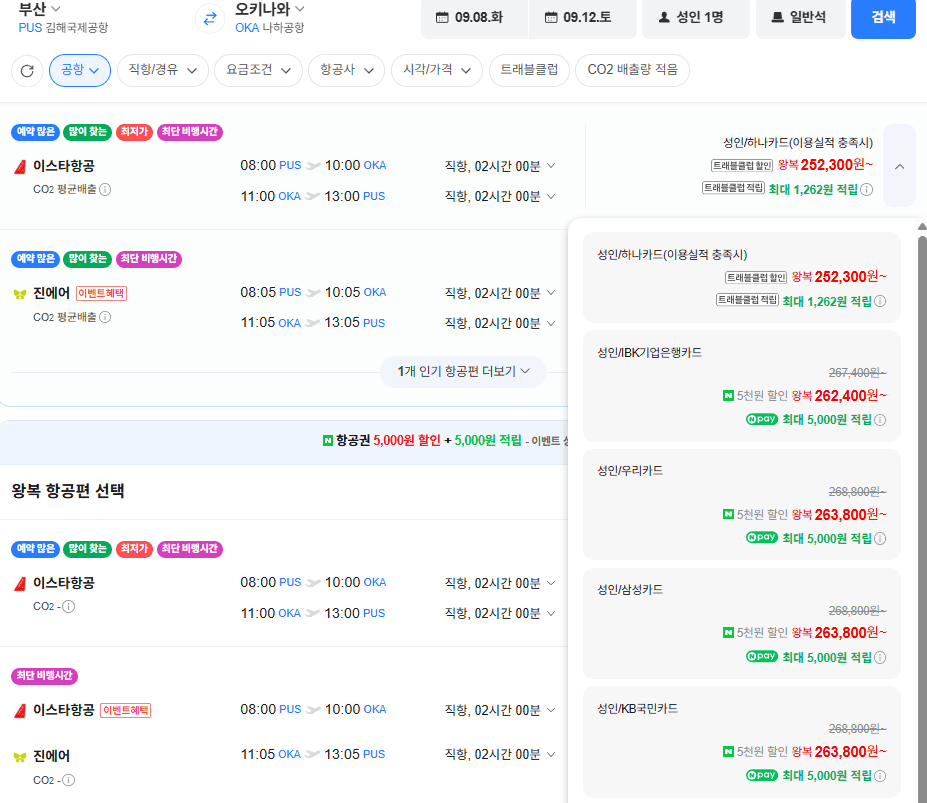The image size is (927, 803).
Task: Expand bottom 11:05 OKA 진에어 flight details
Action: [x=551, y=754]
